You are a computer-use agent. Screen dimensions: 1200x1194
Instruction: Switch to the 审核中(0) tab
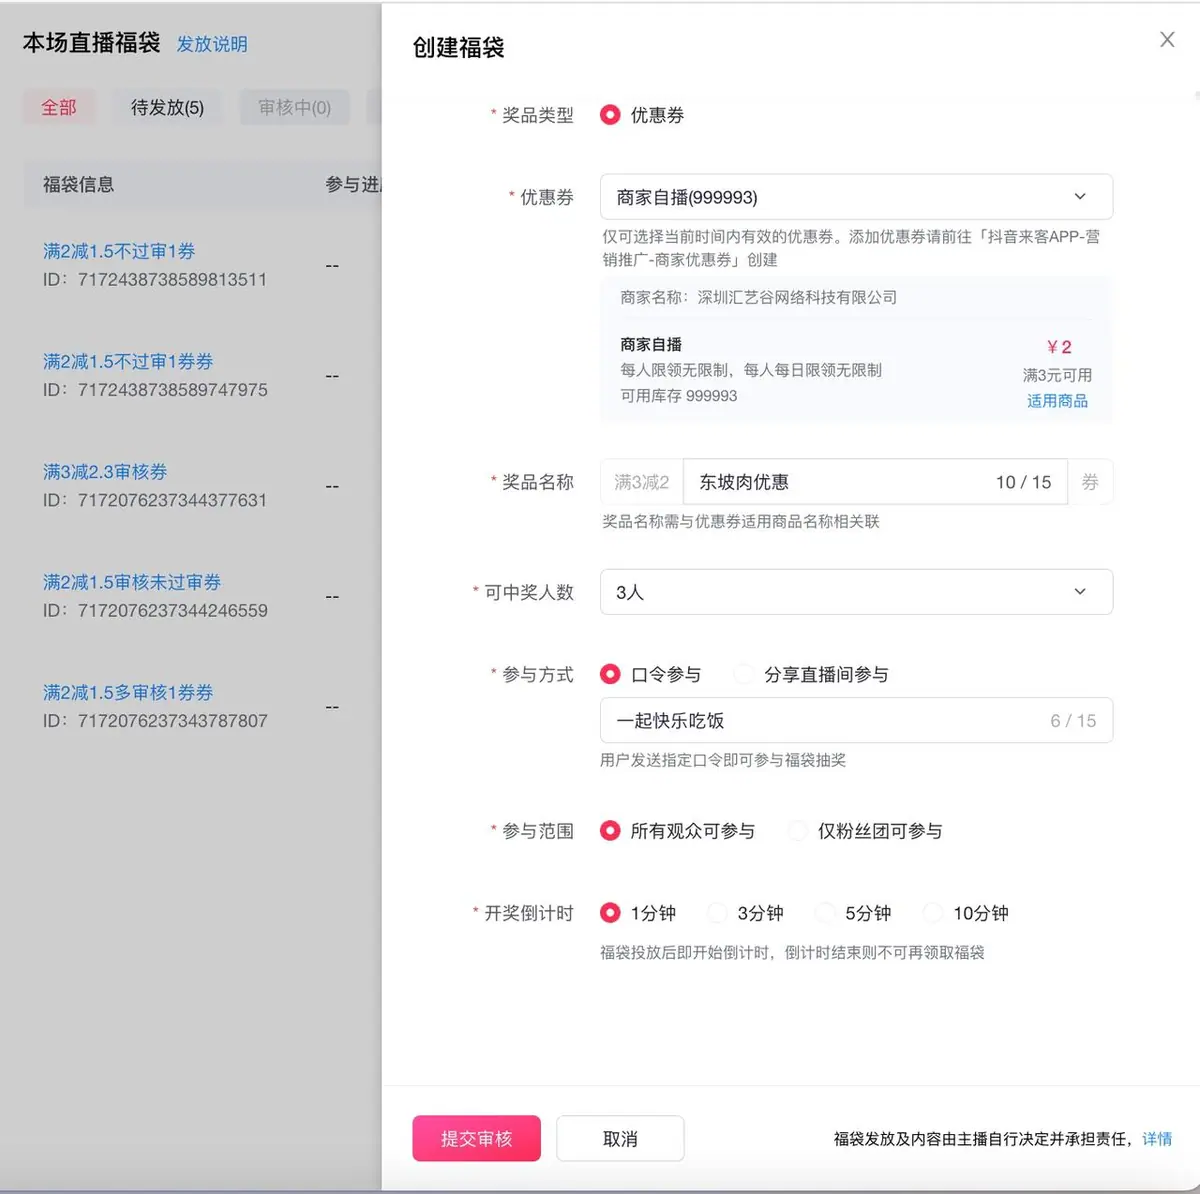pos(294,107)
